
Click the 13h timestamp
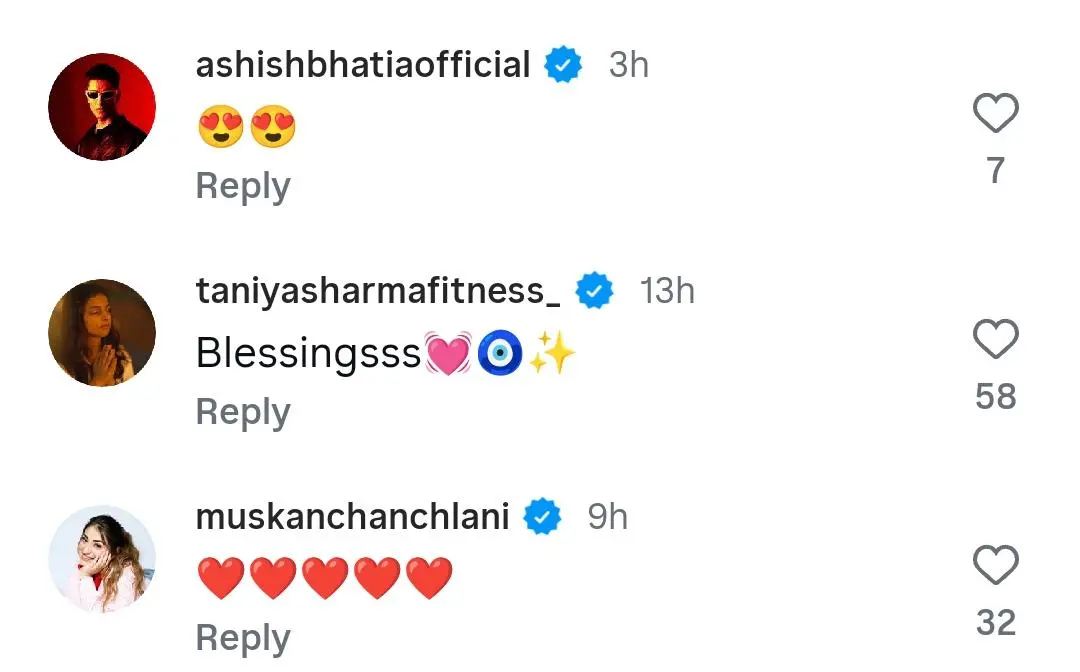667,292
